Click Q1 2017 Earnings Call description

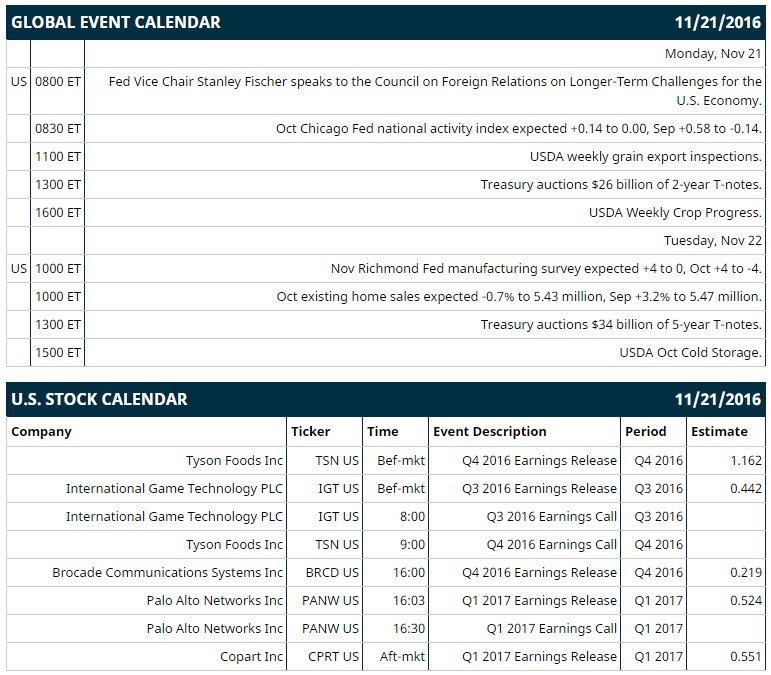(551, 629)
